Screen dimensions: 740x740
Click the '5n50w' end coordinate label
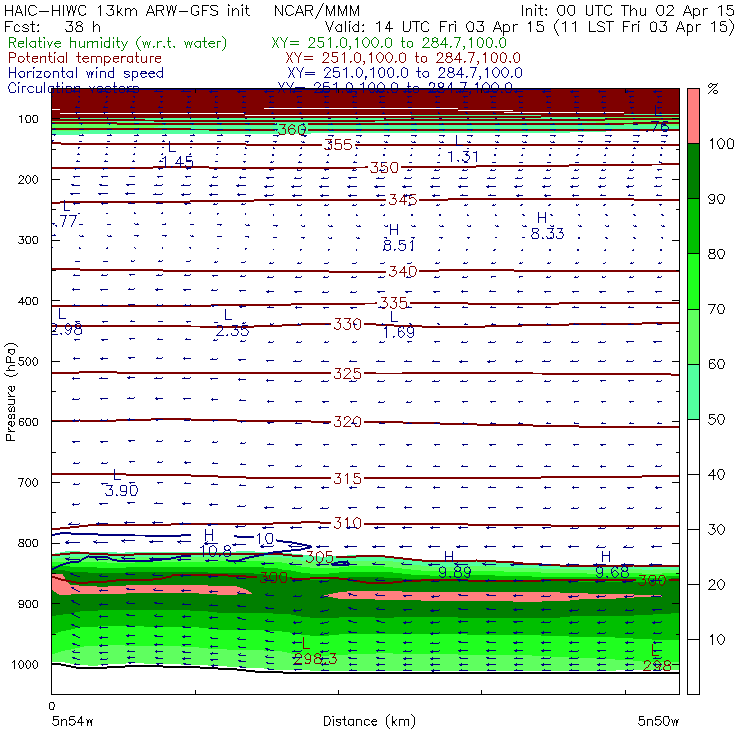tap(658, 721)
